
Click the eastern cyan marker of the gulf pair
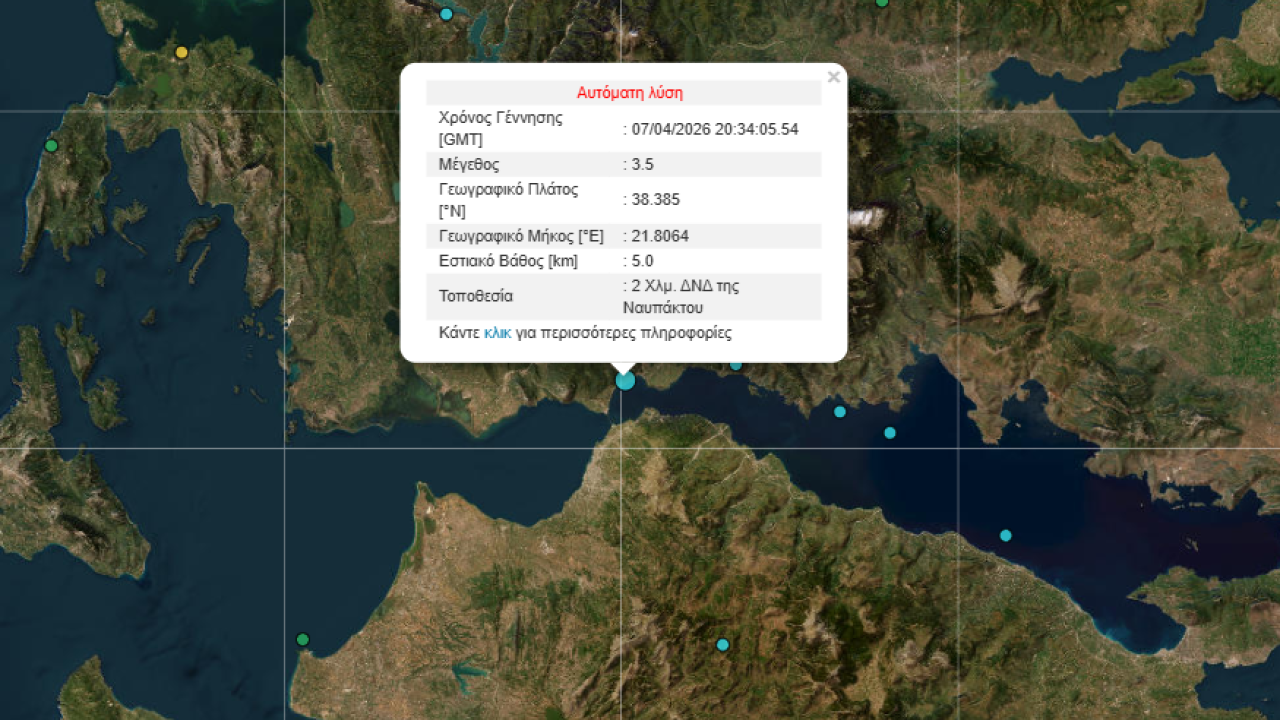(890, 433)
